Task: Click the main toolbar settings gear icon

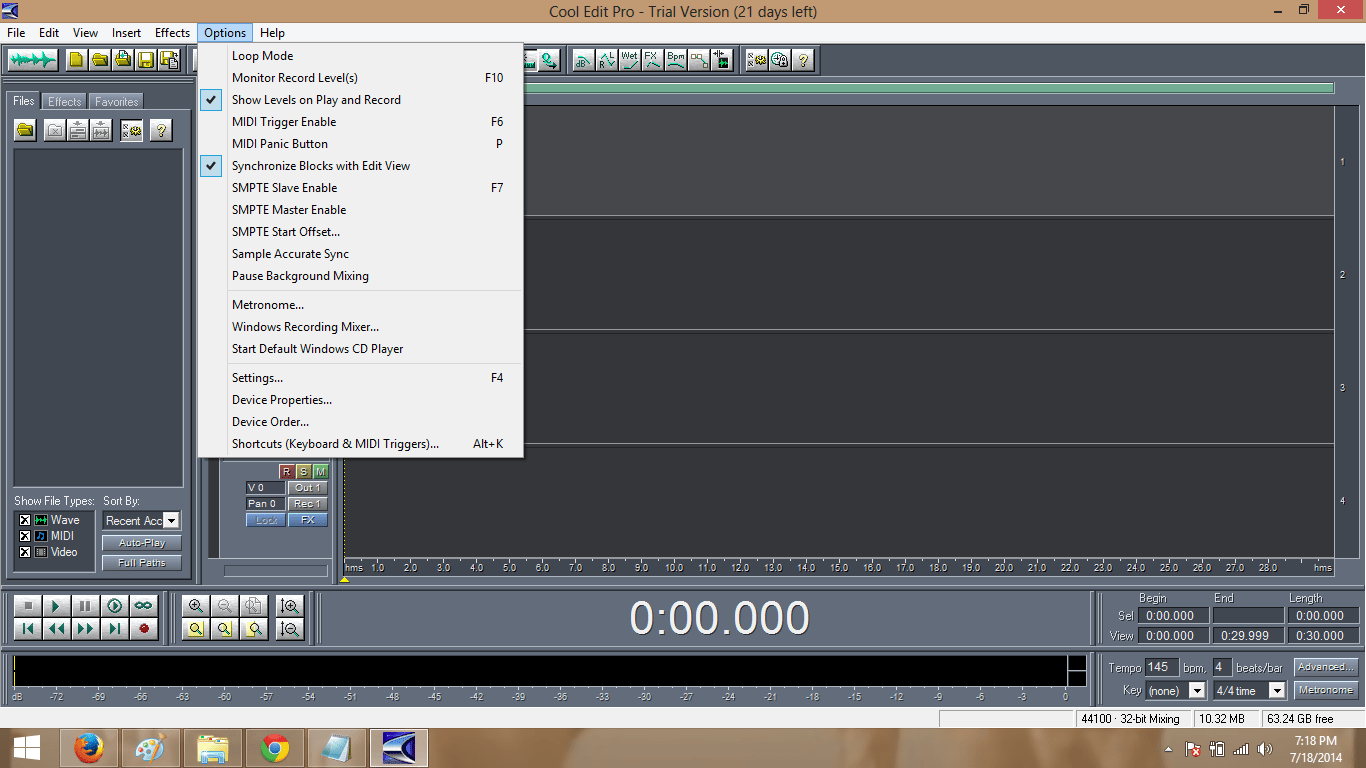Action: tap(757, 60)
